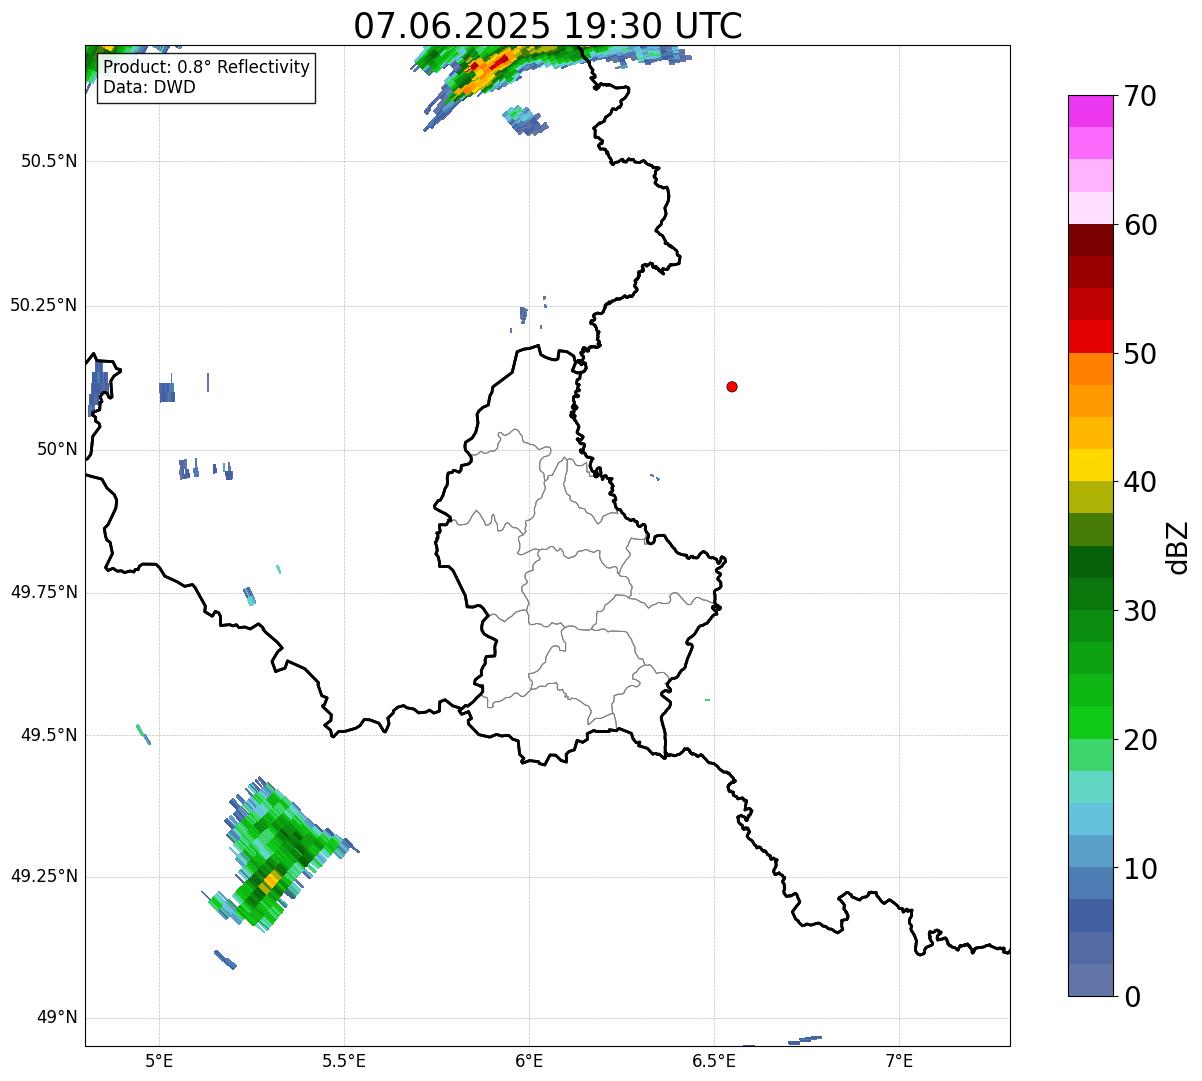Click the "Product: 0.8° Reflectivity" text
1202x1081 pixels.
pyautogui.click(x=207, y=67)
